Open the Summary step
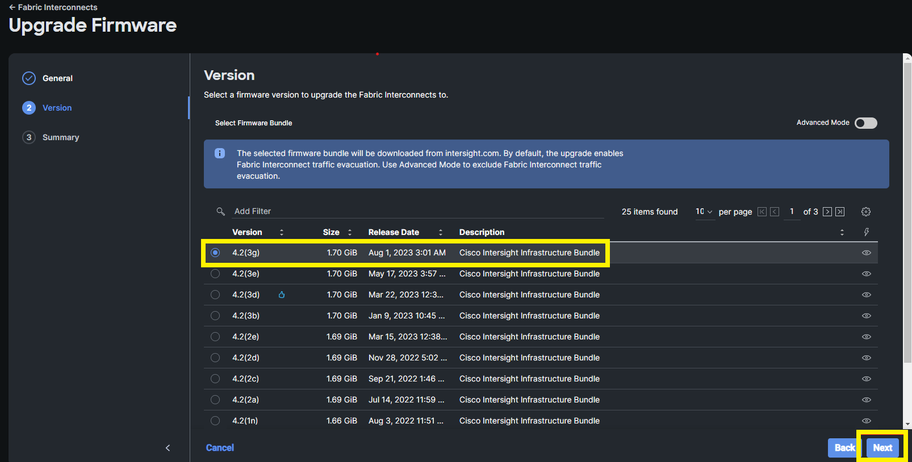The width and height of the screenshot is (912, 462). pos(60,137)
